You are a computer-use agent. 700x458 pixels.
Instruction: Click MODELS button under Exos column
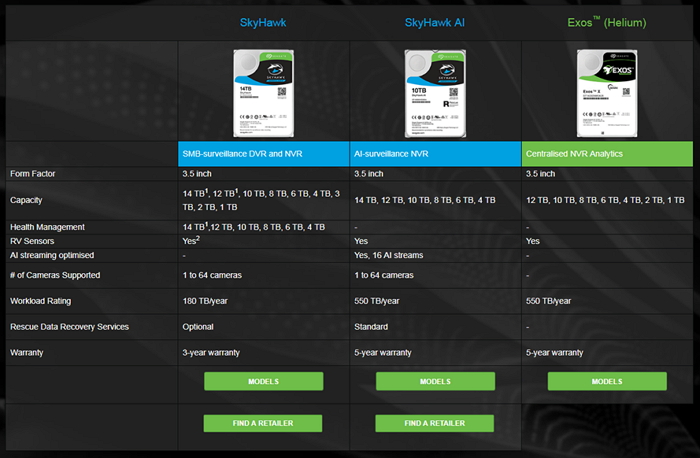pos(607,381)
